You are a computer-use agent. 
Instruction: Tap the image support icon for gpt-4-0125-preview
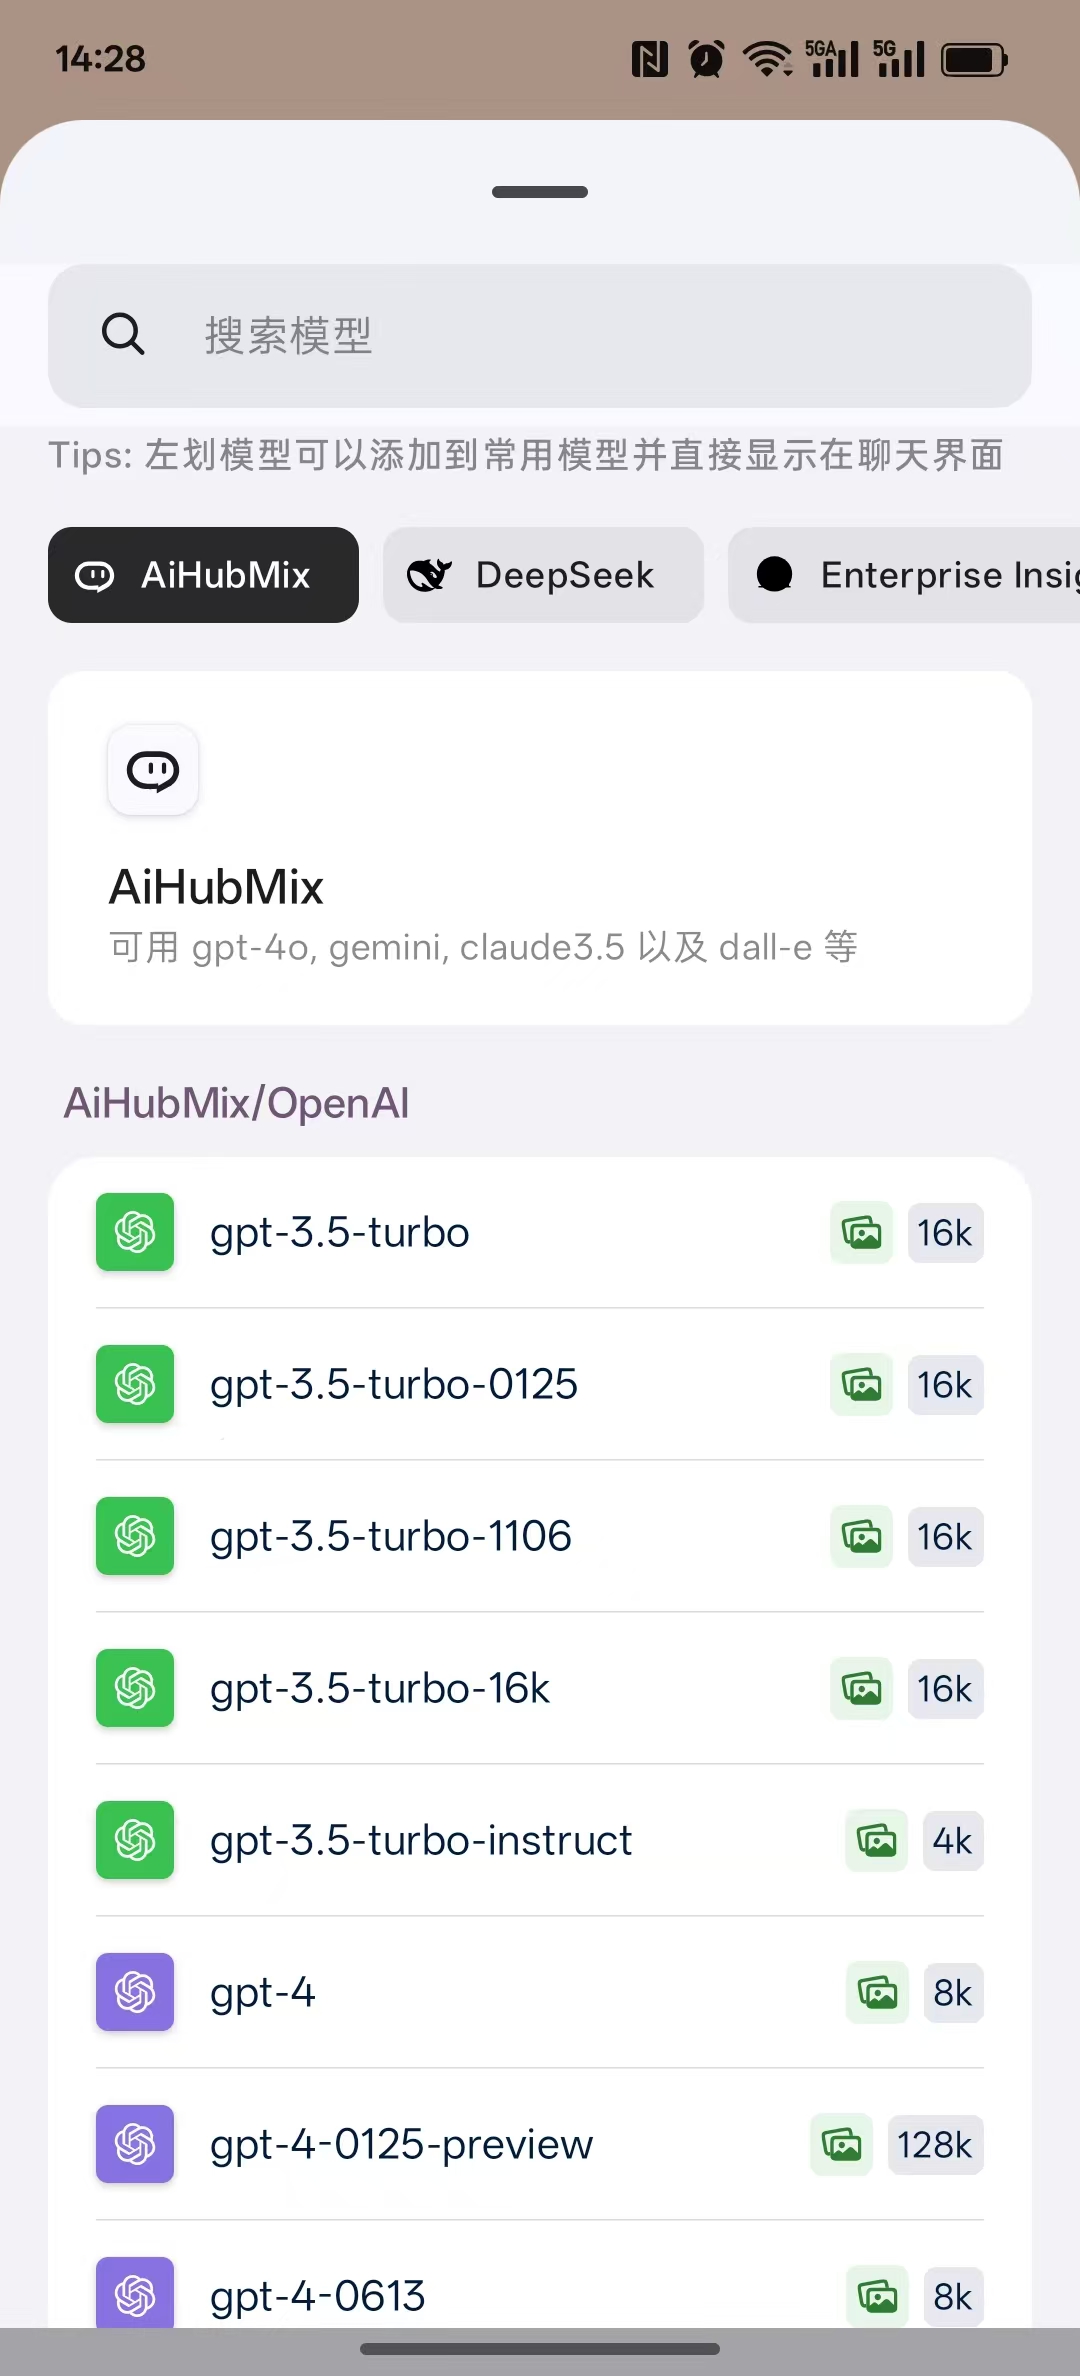(x=841, y=2144)
